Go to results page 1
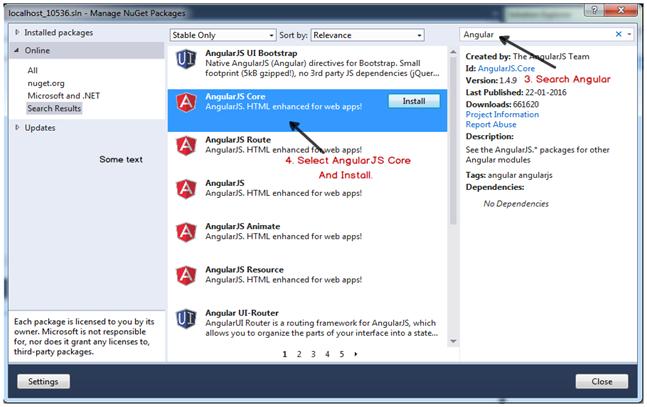 pyautogui.click(x=285, y=354)
